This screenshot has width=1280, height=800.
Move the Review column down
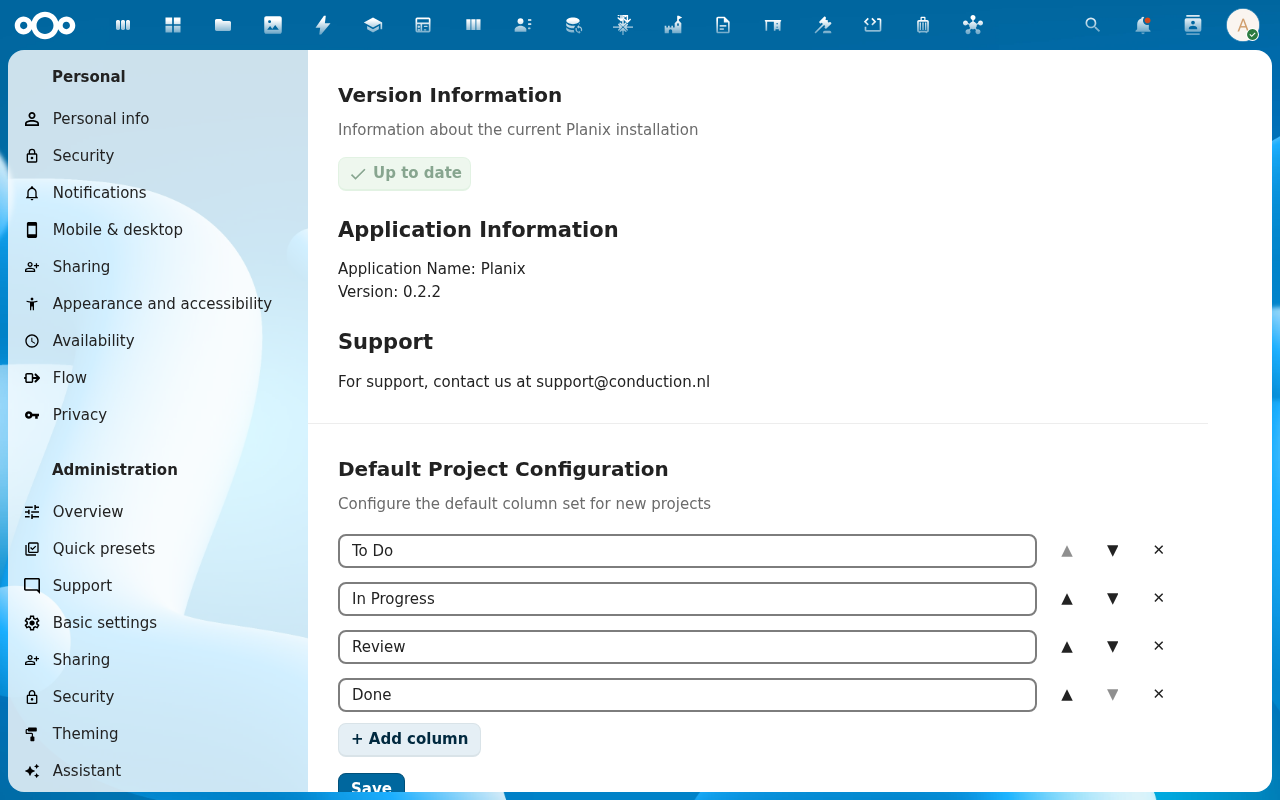coord(1113,647)
